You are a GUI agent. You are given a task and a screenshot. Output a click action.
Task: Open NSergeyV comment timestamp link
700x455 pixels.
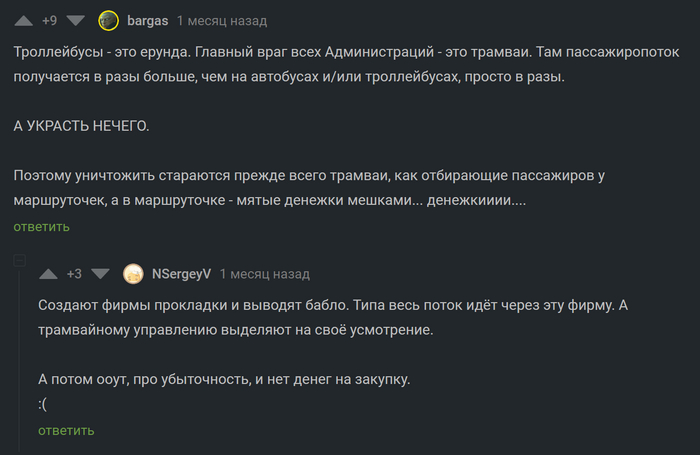point(264,274)
